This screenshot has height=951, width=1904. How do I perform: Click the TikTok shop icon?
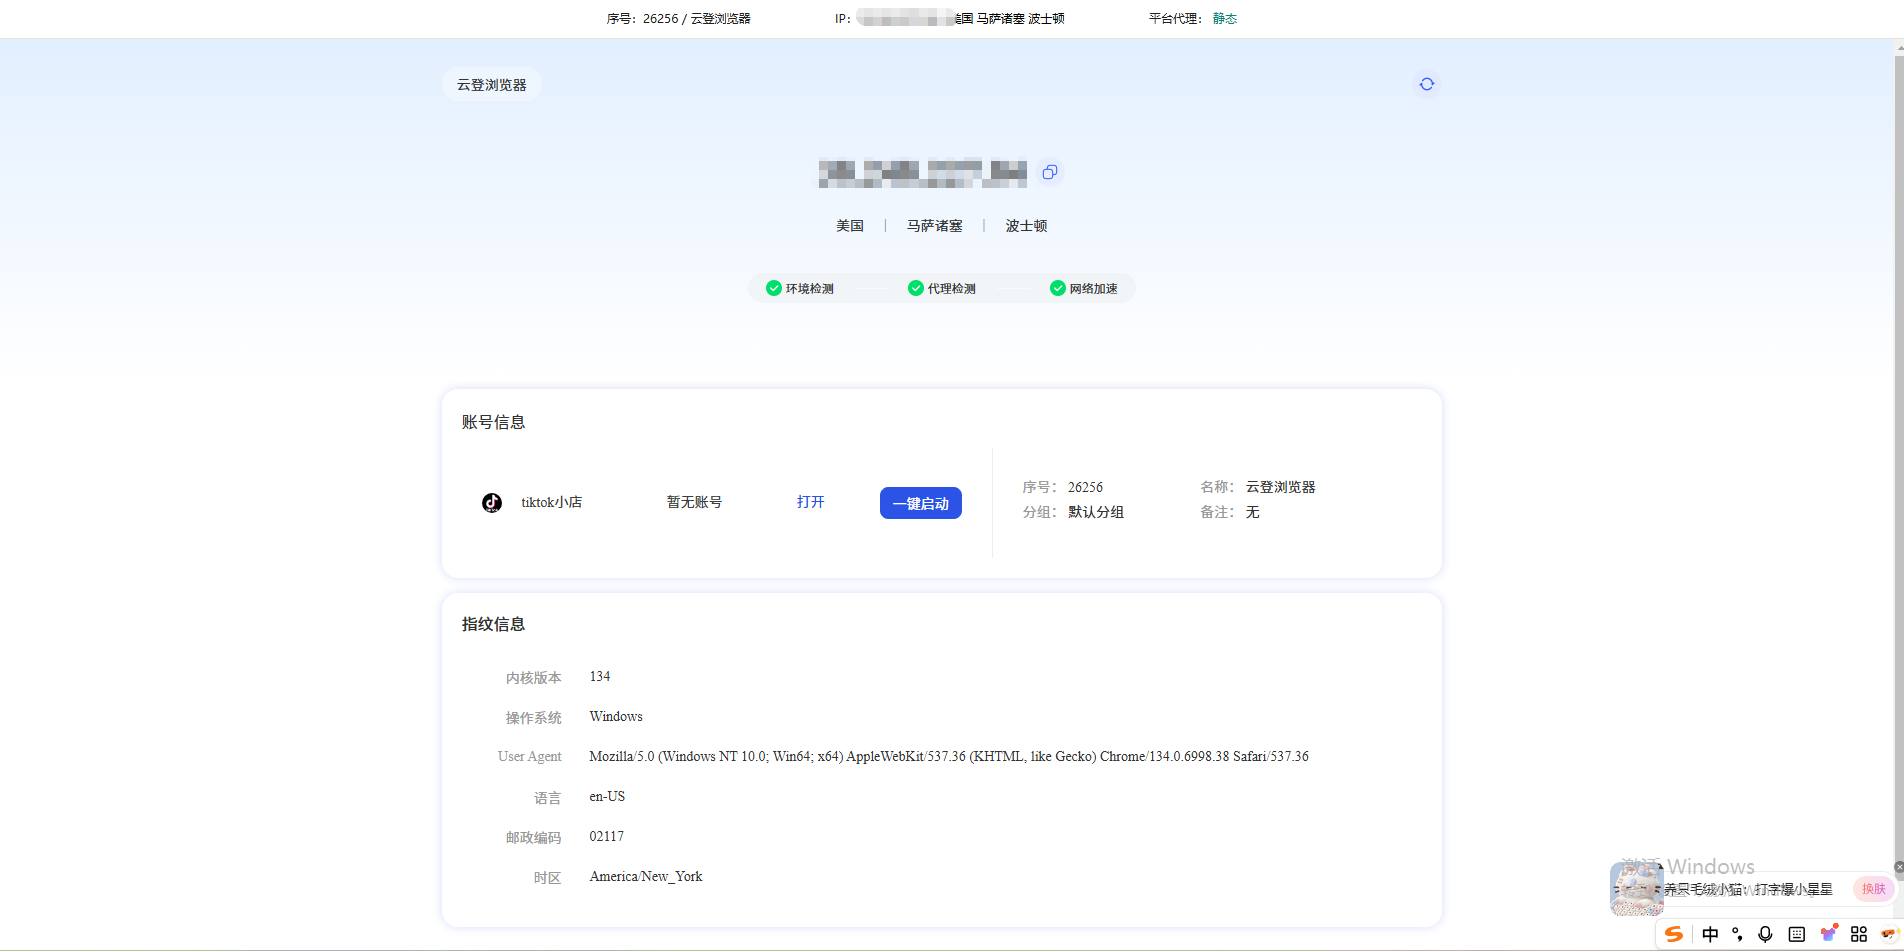coord(491,502)
